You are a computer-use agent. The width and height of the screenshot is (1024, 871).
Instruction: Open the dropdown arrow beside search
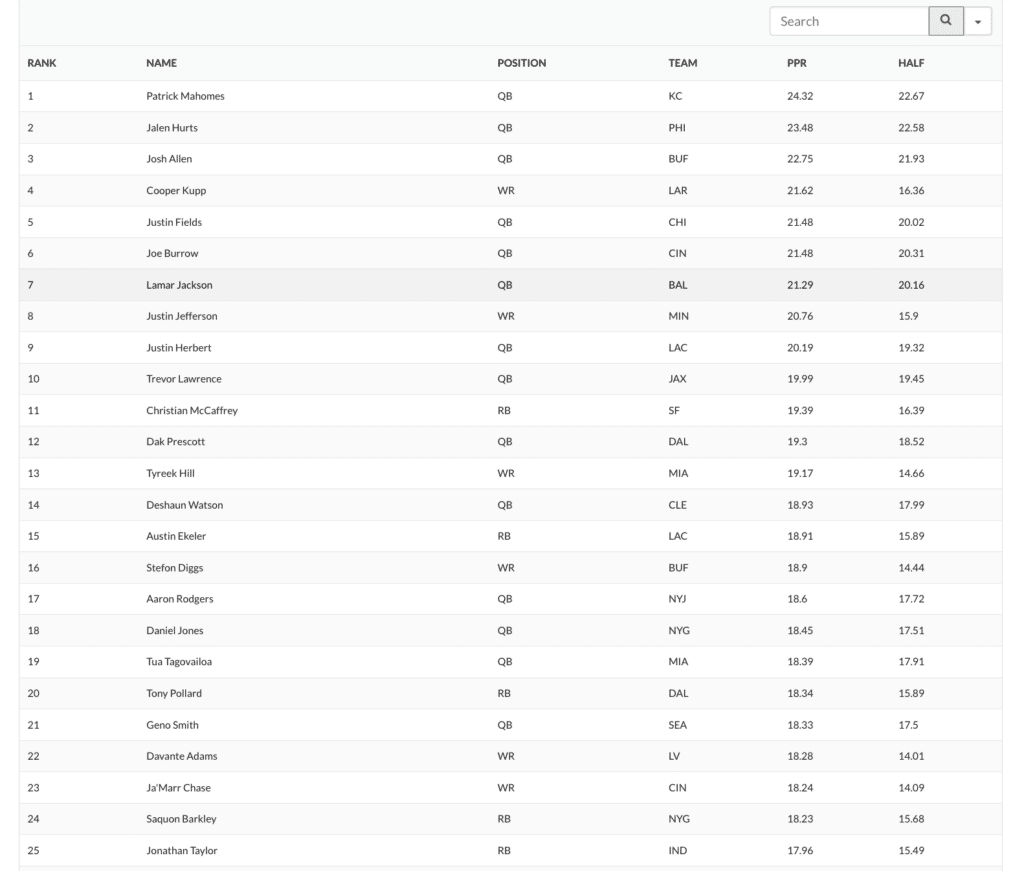978,21
